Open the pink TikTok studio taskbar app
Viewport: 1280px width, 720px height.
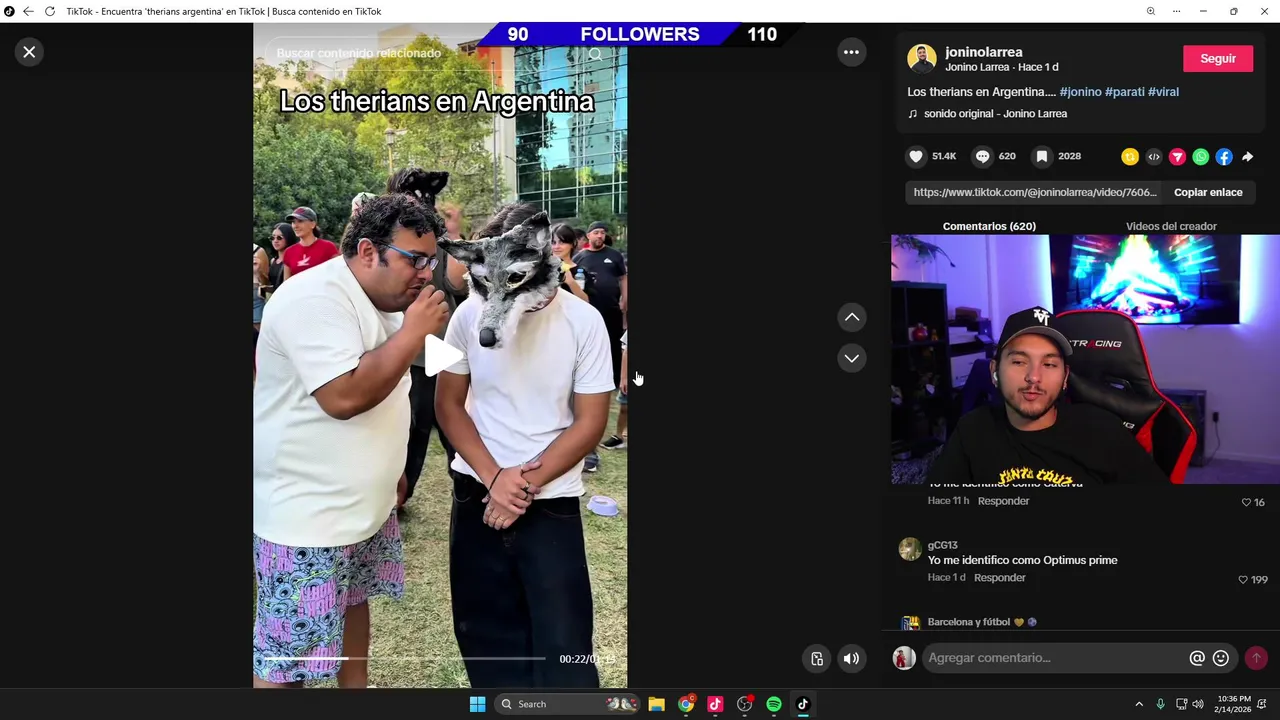[715, 704]
